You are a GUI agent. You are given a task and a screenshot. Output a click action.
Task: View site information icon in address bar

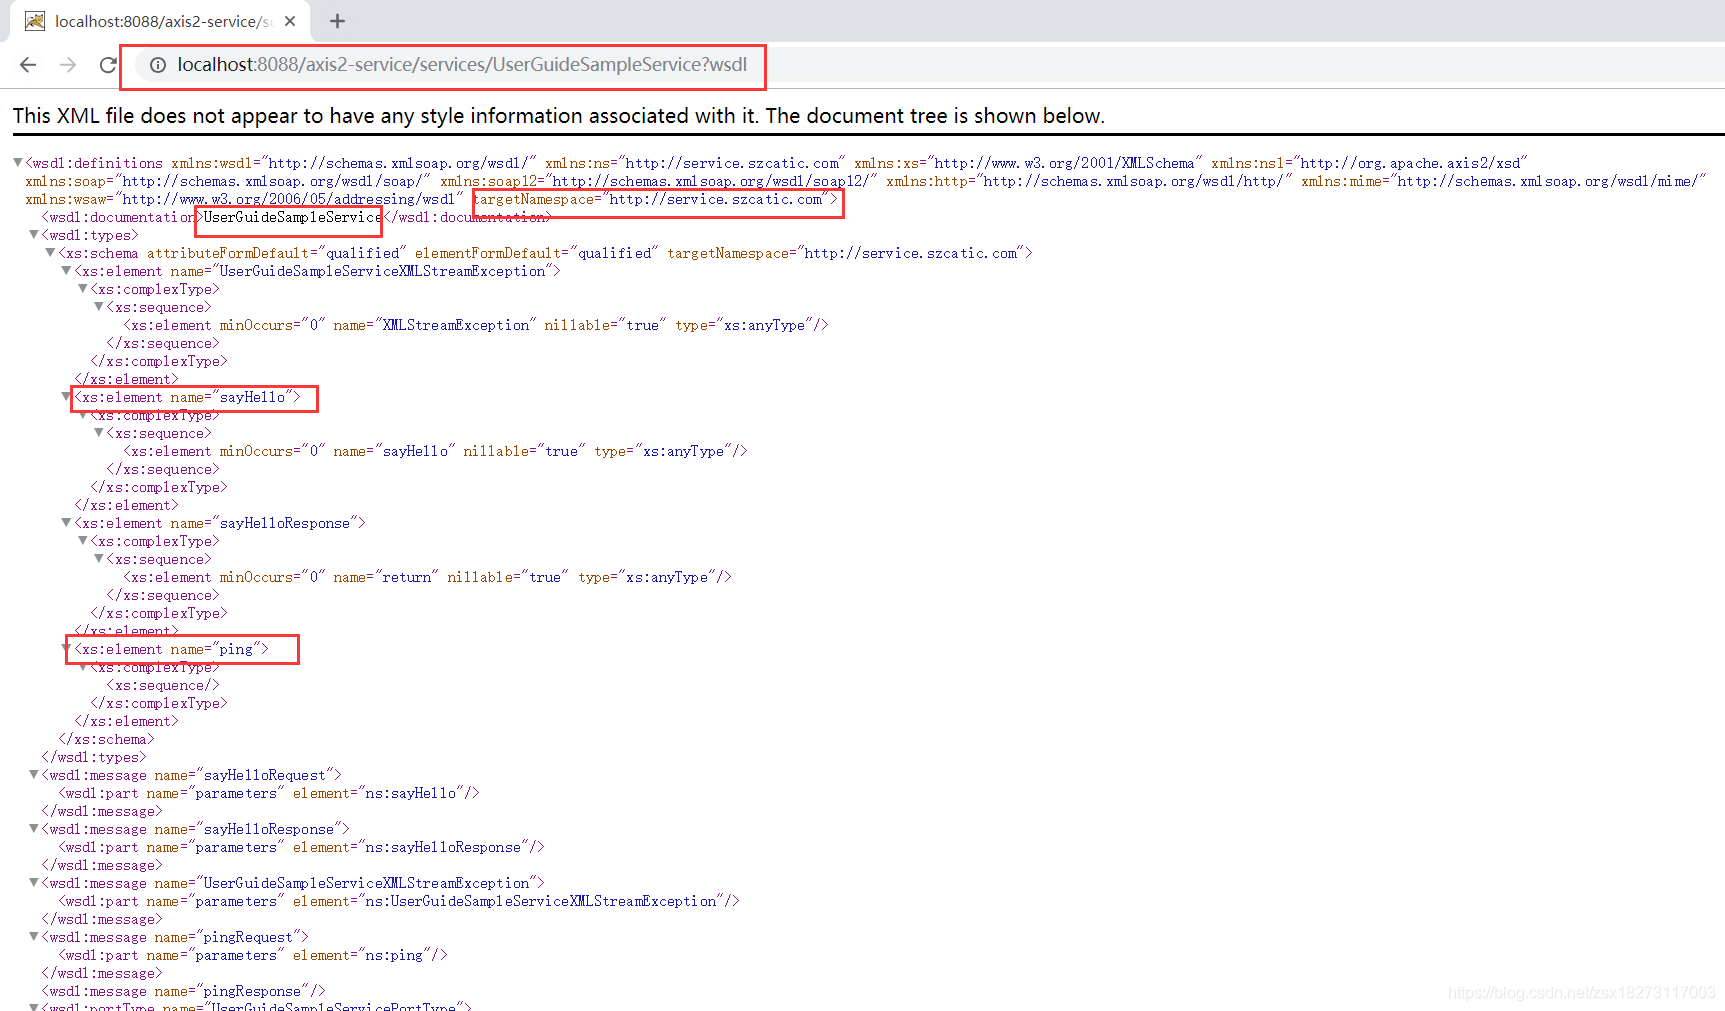pos(158,65)
